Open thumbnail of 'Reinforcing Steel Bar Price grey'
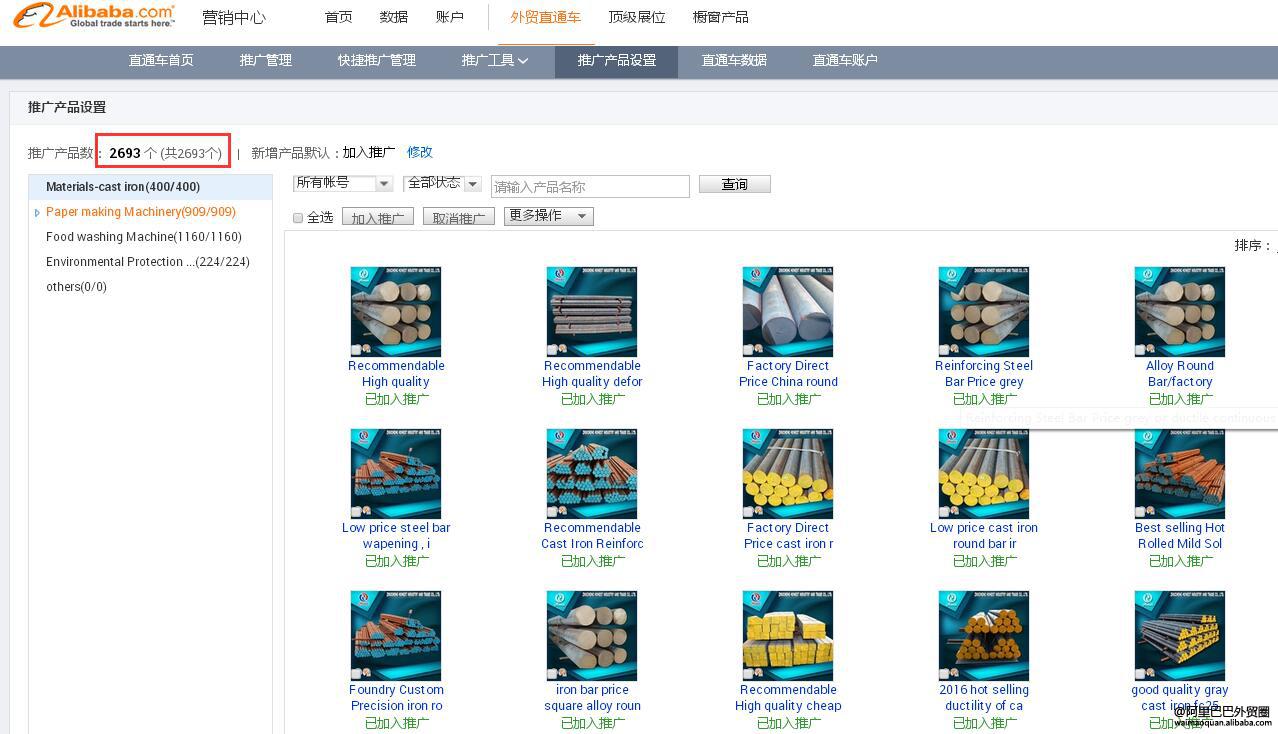 point(984,312)
